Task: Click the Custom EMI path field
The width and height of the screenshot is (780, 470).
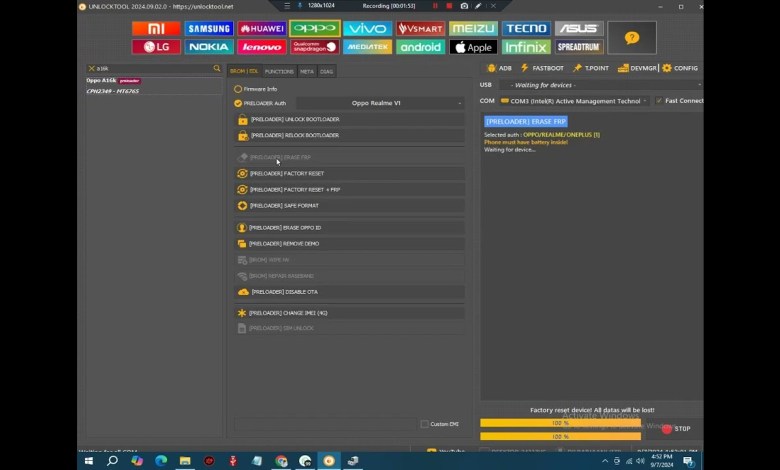Action: [x=325, y=424]
